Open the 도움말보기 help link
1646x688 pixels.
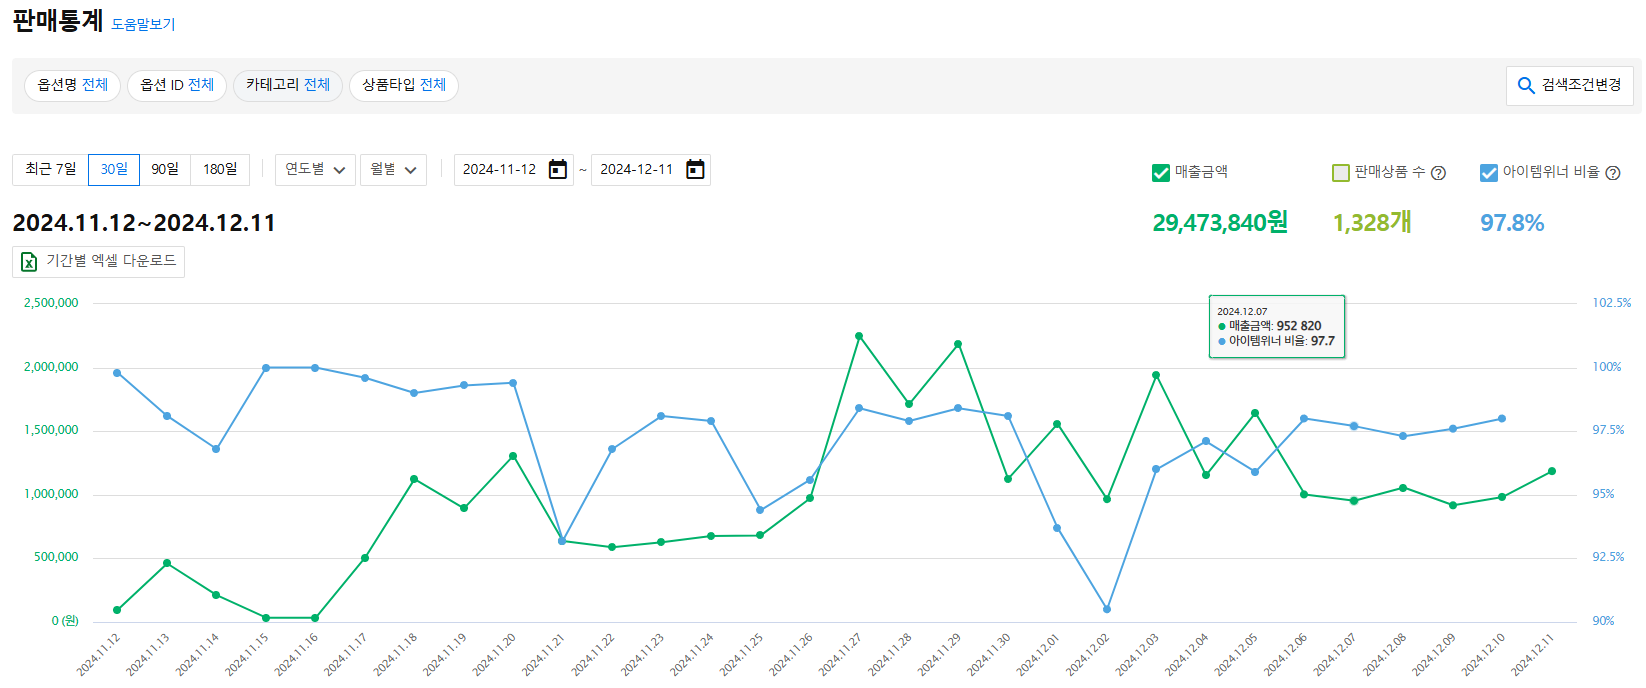[x=143, y=25]
